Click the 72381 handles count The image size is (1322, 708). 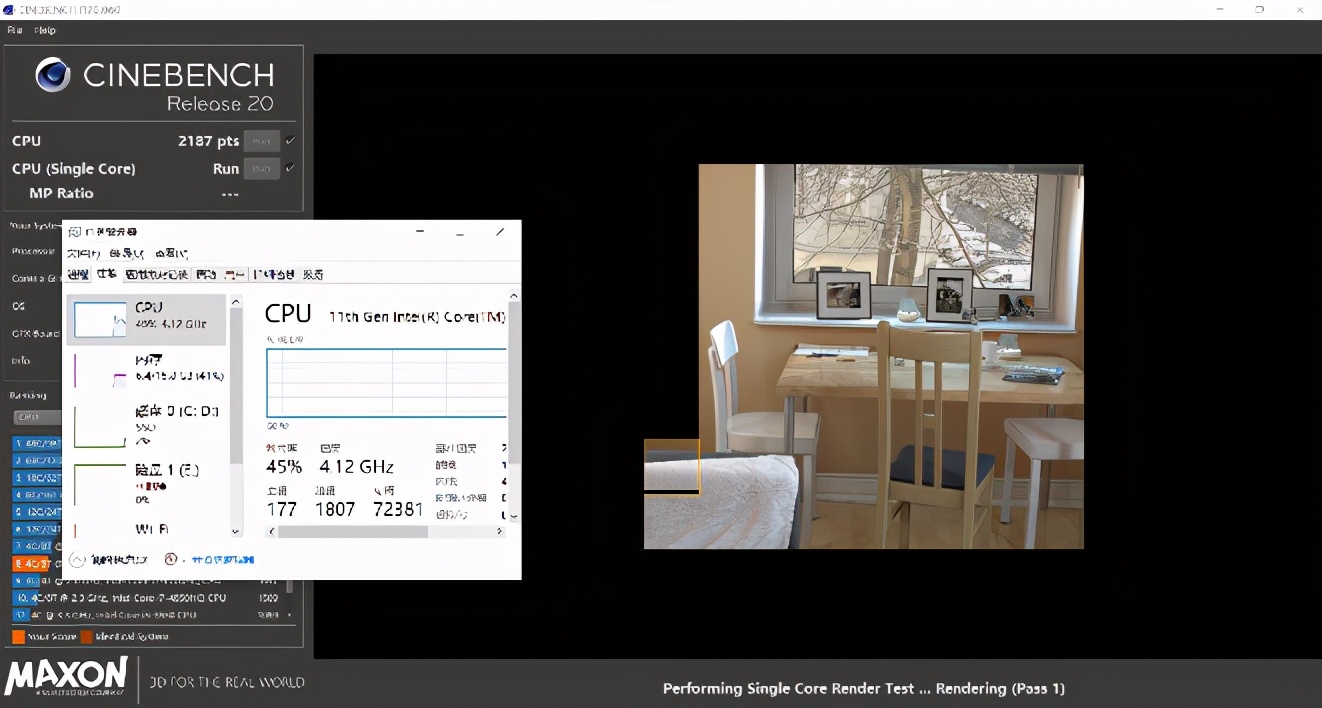399,509
